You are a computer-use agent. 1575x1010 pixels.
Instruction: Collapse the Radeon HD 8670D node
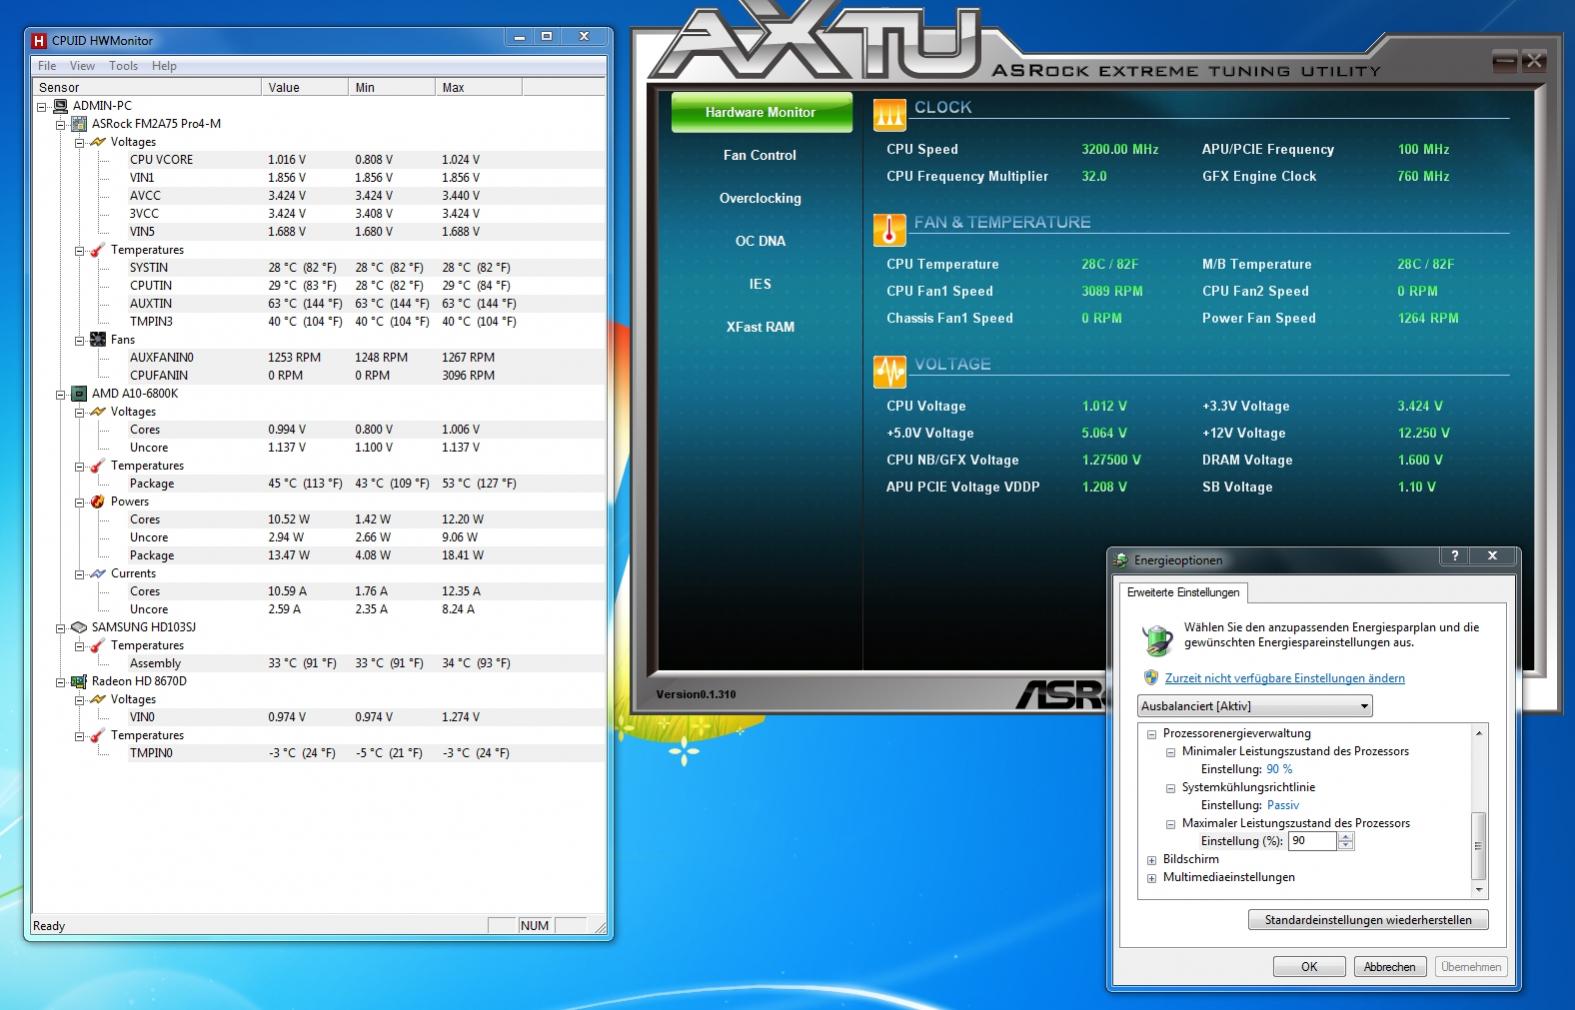pyautogui.click(x=61, y=682)
